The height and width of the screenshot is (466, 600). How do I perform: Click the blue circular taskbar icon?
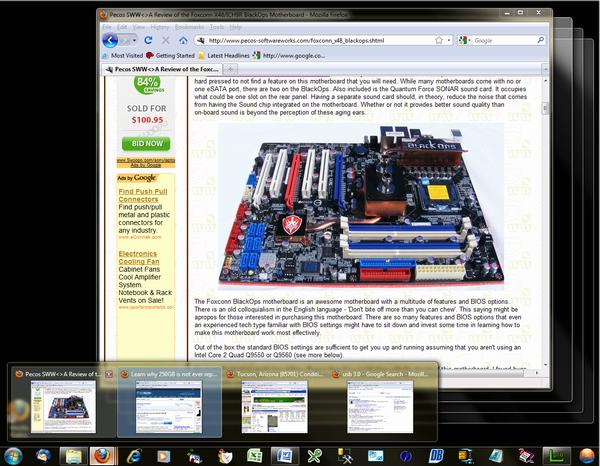[406, 456]
